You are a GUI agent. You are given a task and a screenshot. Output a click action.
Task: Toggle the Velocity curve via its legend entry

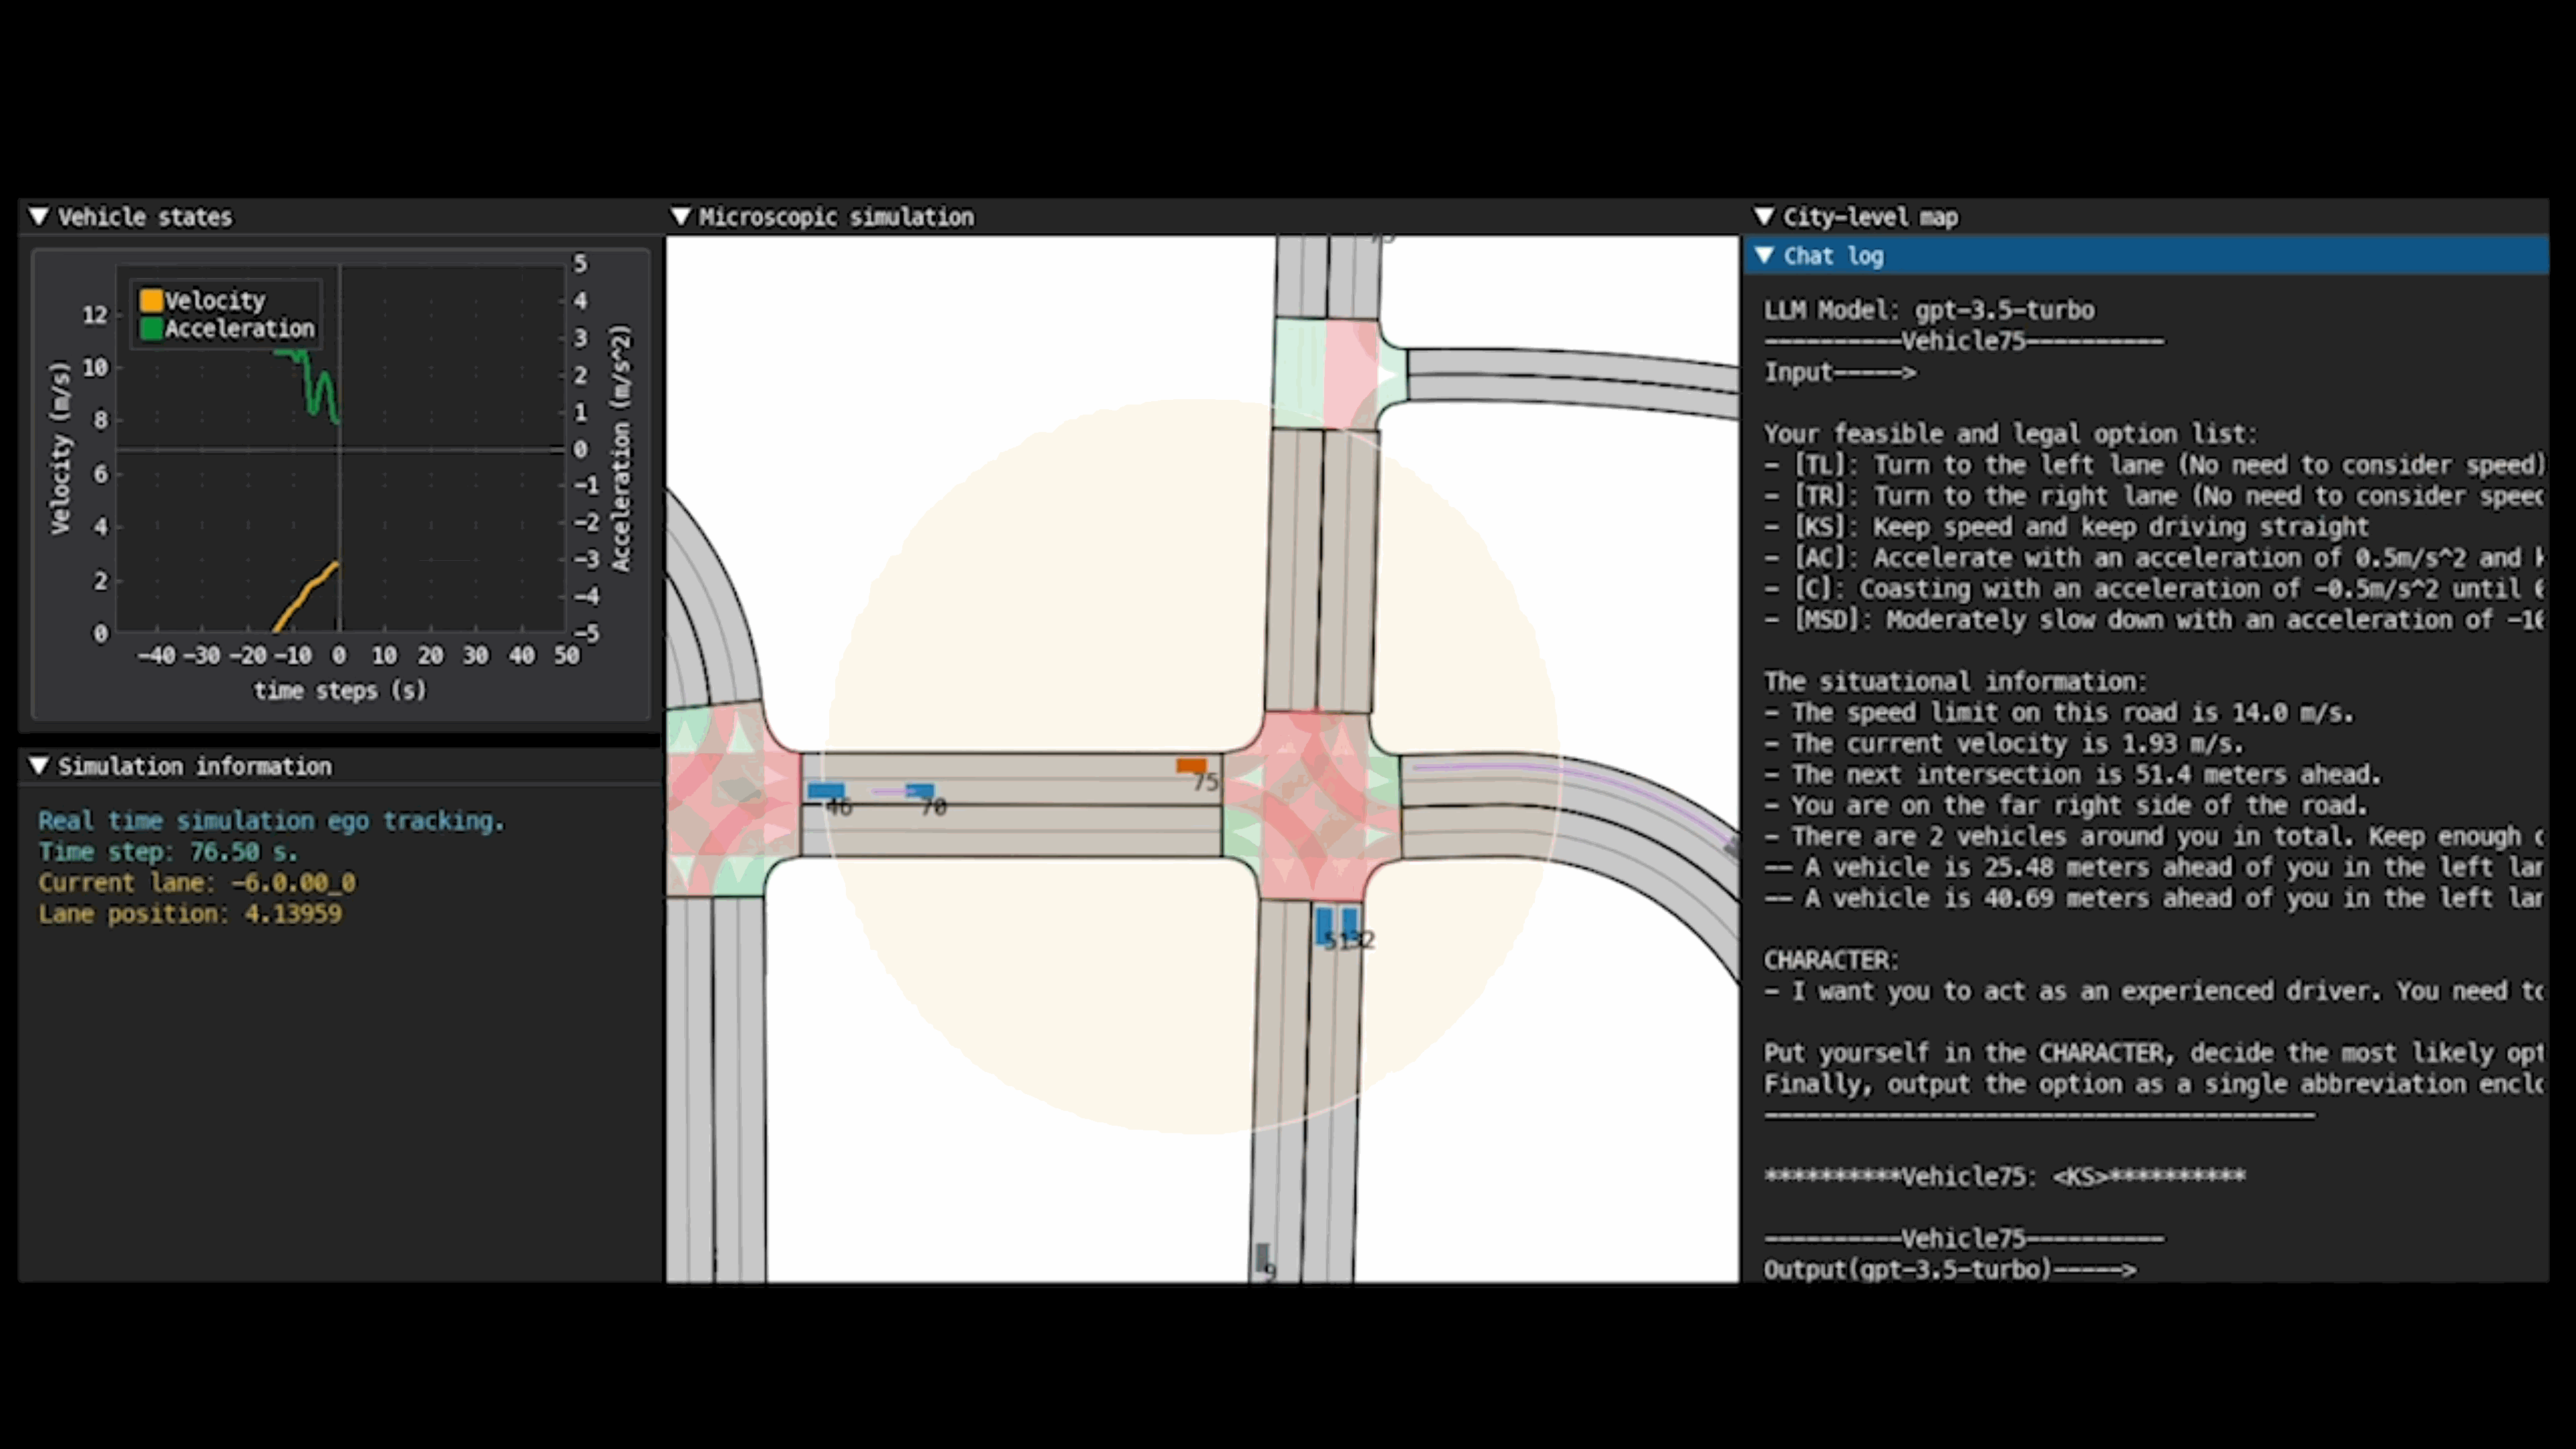point(215,300)
